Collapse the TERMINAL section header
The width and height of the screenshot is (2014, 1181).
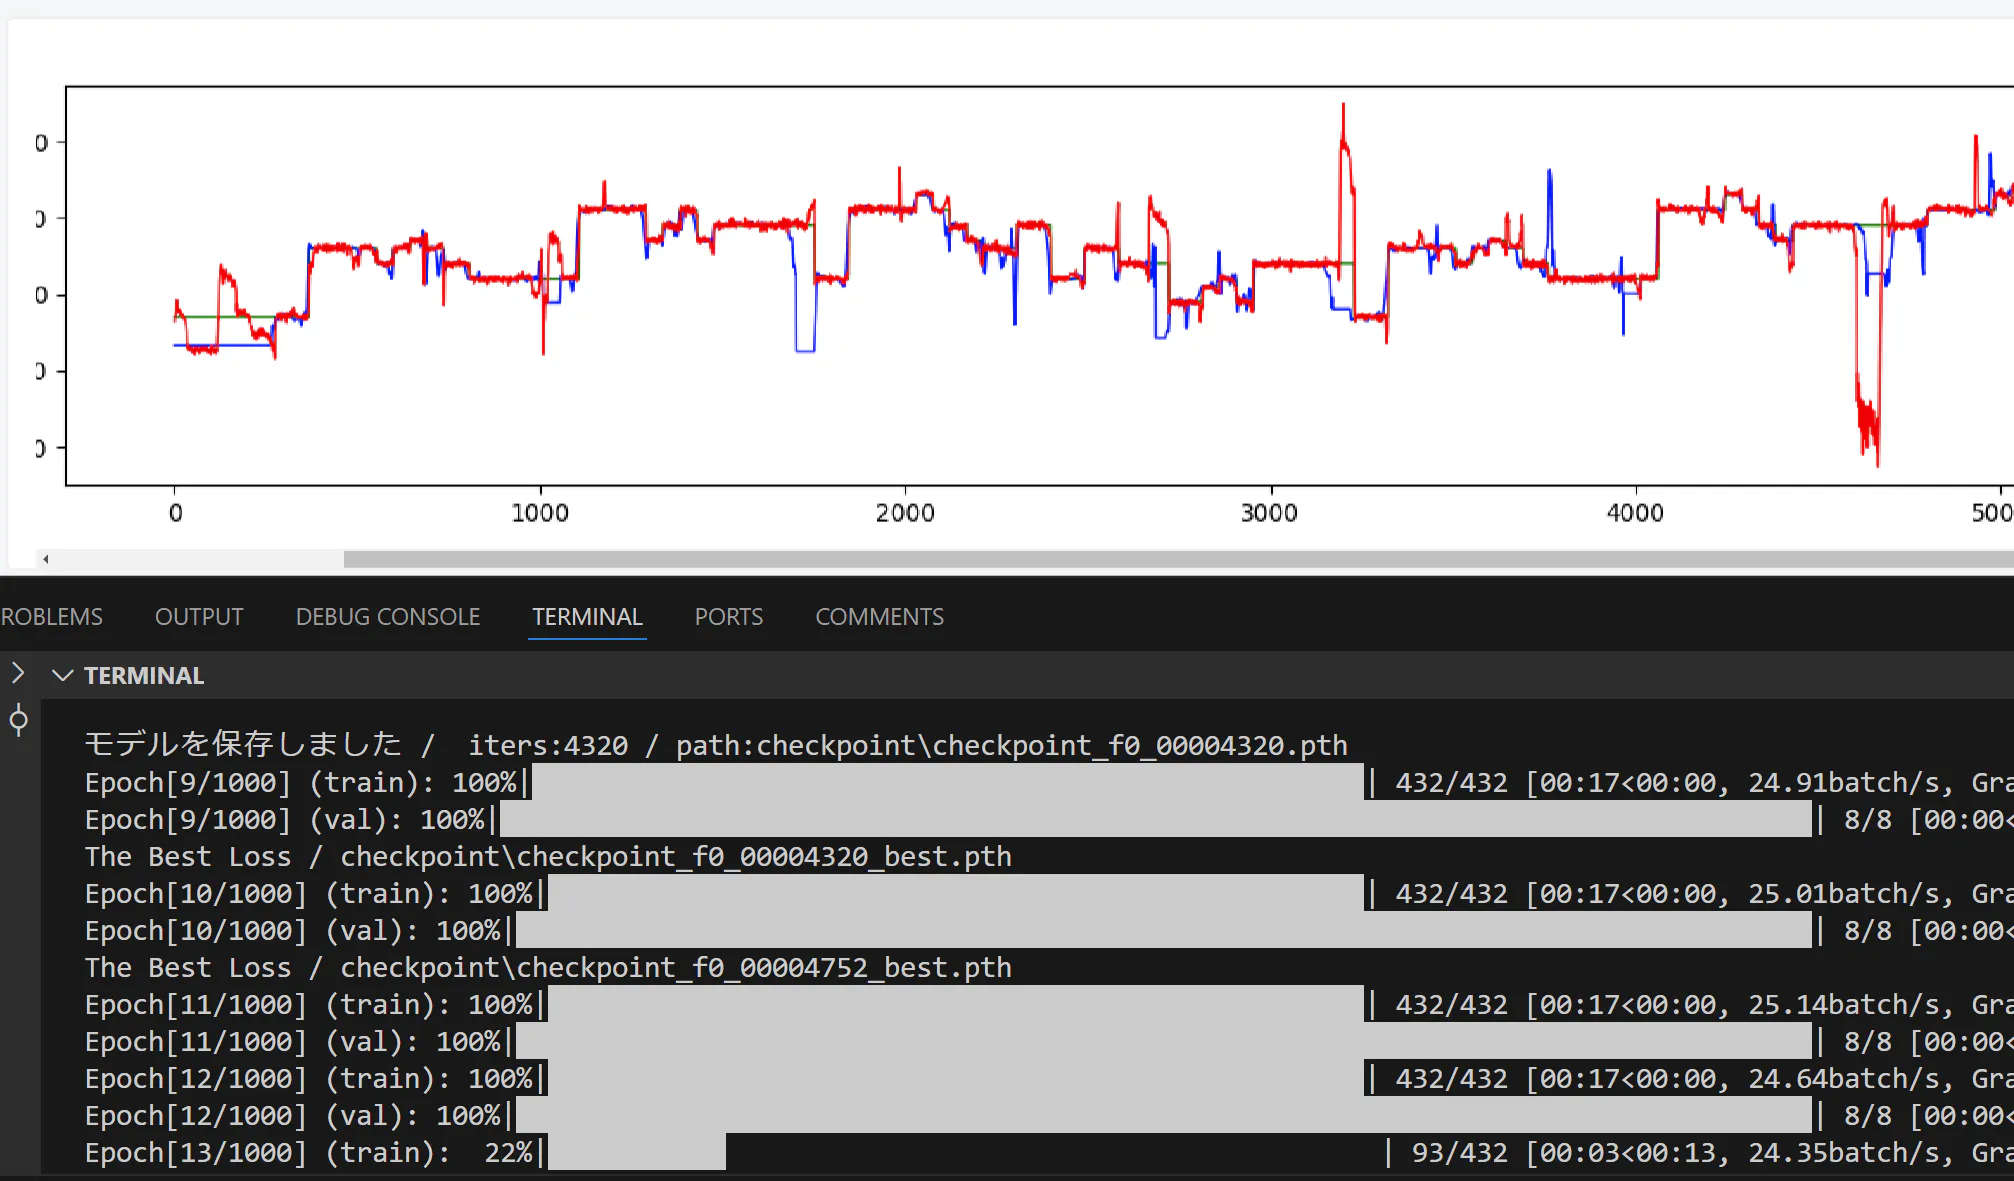(63, 676)
